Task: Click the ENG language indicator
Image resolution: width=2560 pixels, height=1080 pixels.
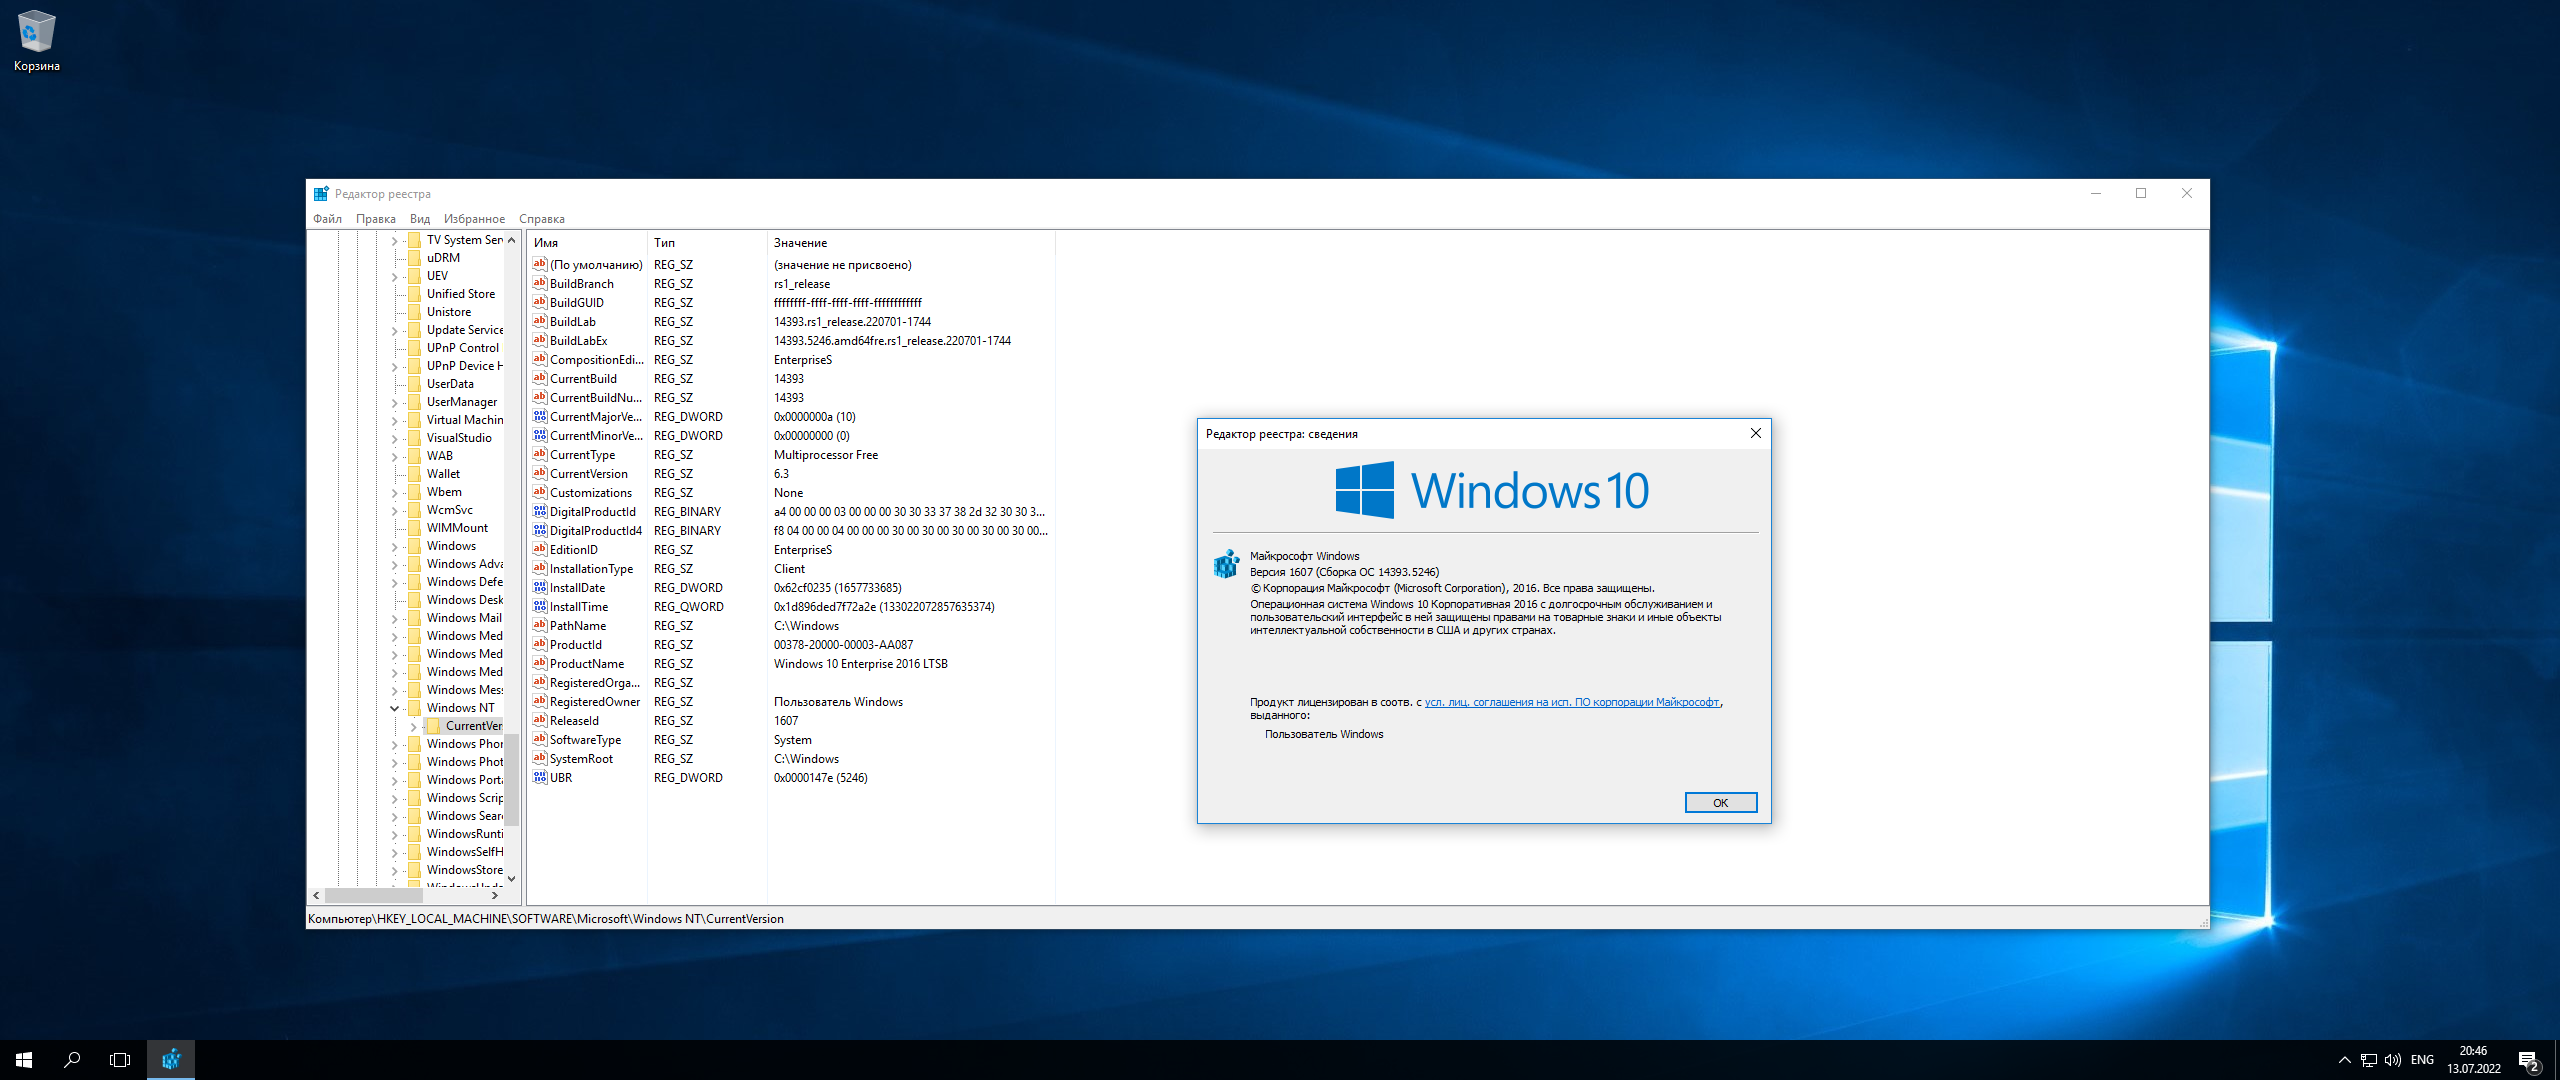Action: click(2422, 1060)
